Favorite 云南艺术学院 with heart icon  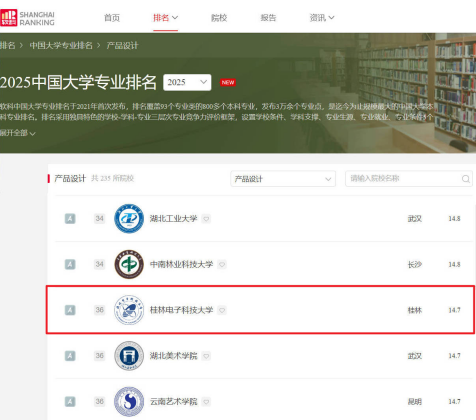(206, 402)
